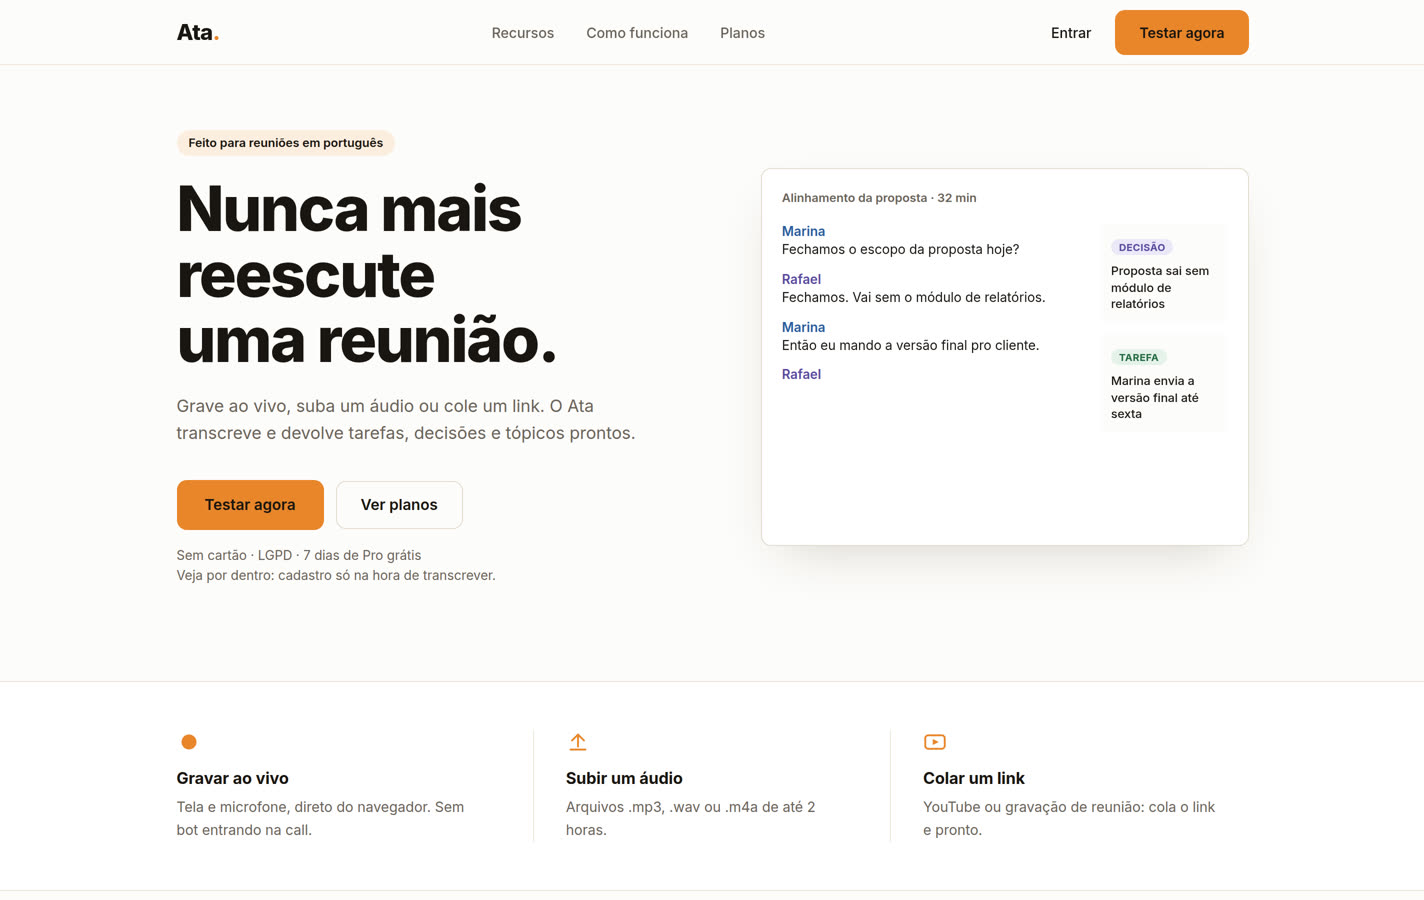This screenshot has width=1424, height=900.
Task: Click 'Fechamos. Vai sem o módulo de relatórios.'
Action: click(x=913, y=297)
